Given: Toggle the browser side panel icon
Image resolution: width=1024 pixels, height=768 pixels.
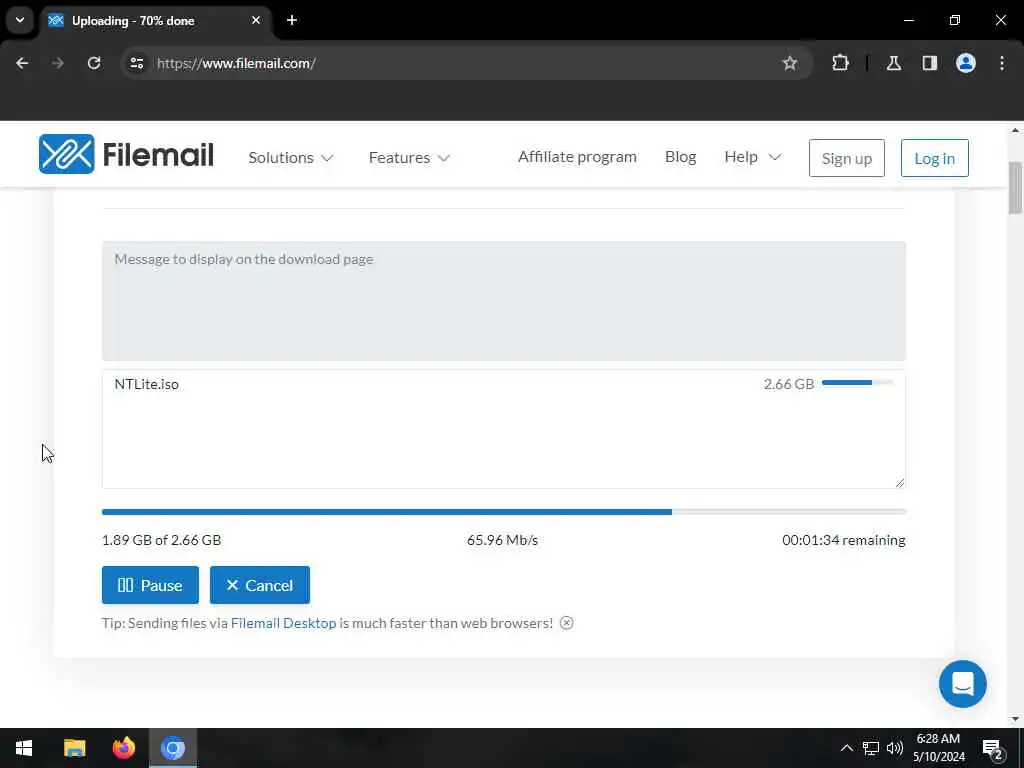Looking at the screenshot, I should pos(930,63).
